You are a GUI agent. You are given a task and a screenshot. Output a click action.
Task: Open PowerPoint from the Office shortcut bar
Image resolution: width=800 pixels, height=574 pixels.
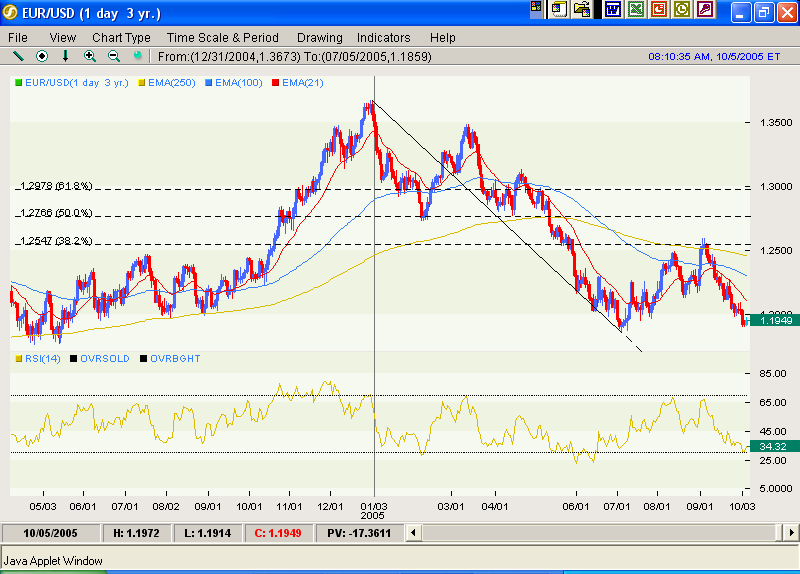point(659,9)
